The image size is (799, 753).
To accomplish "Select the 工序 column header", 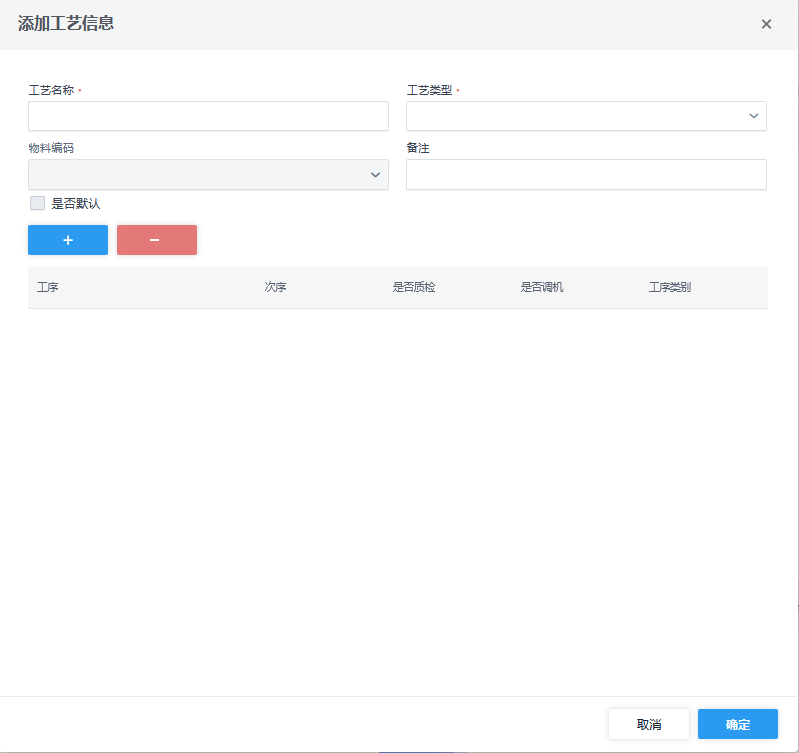I will (48, 287).
